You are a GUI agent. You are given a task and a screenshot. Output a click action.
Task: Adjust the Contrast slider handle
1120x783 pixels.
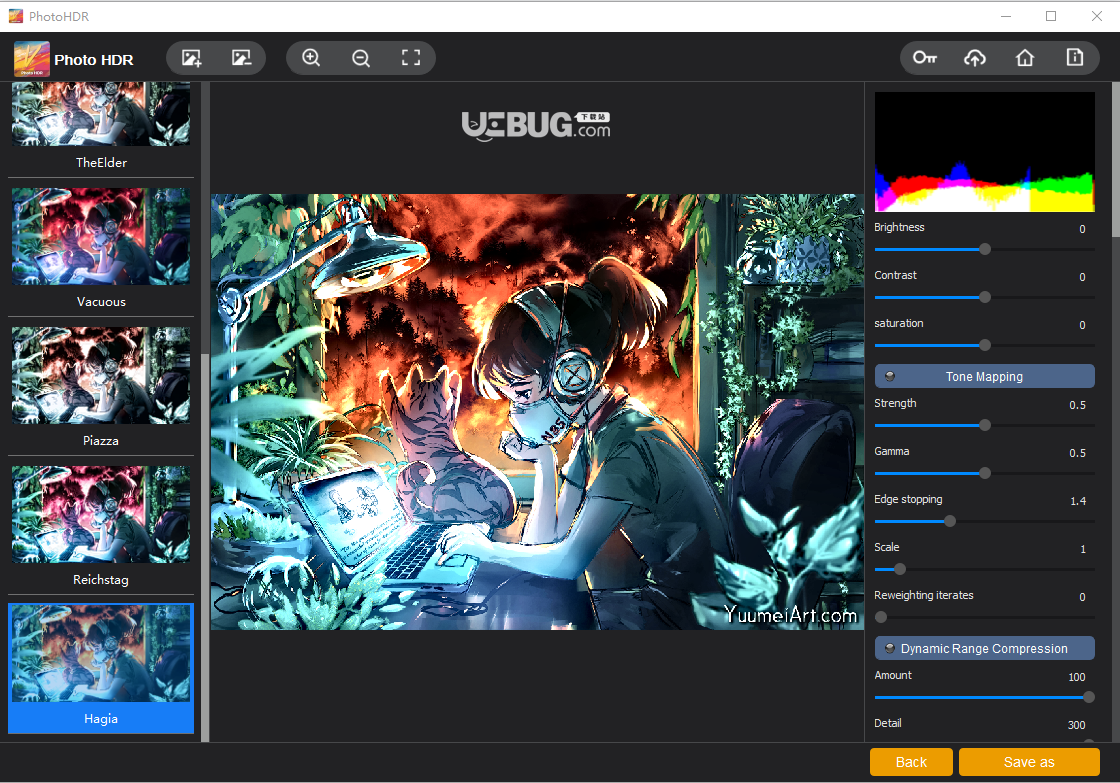point(984,297)
